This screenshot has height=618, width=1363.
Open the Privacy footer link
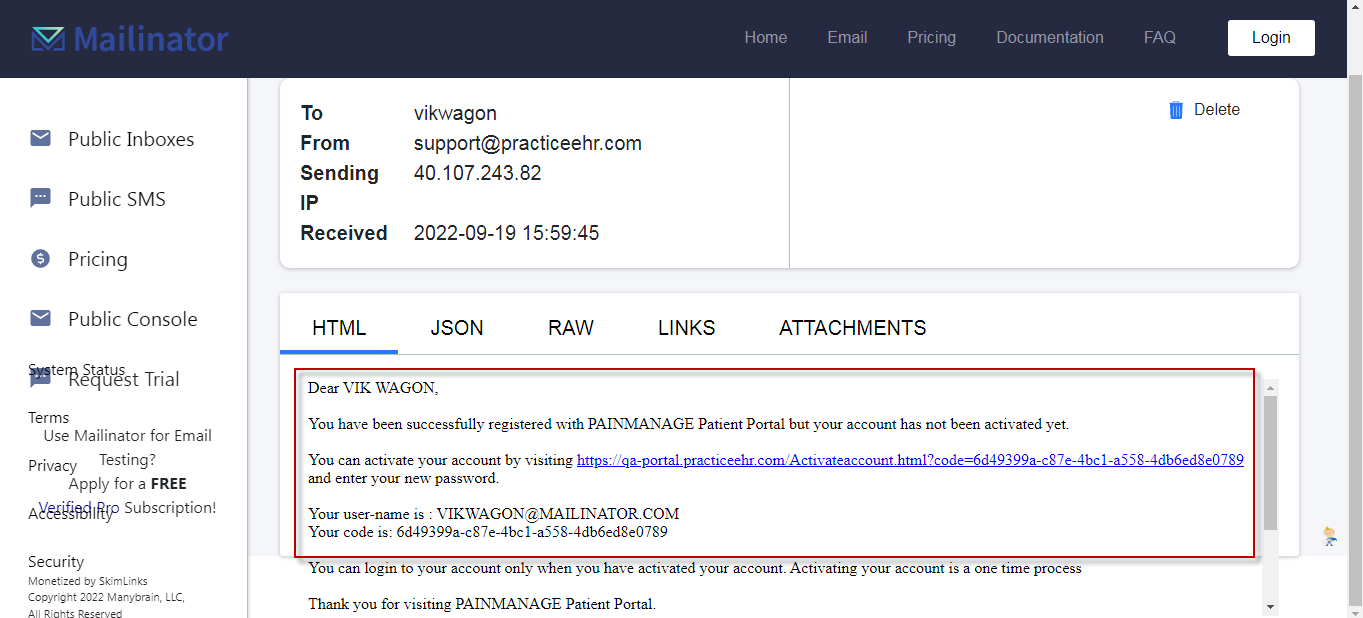53,466
